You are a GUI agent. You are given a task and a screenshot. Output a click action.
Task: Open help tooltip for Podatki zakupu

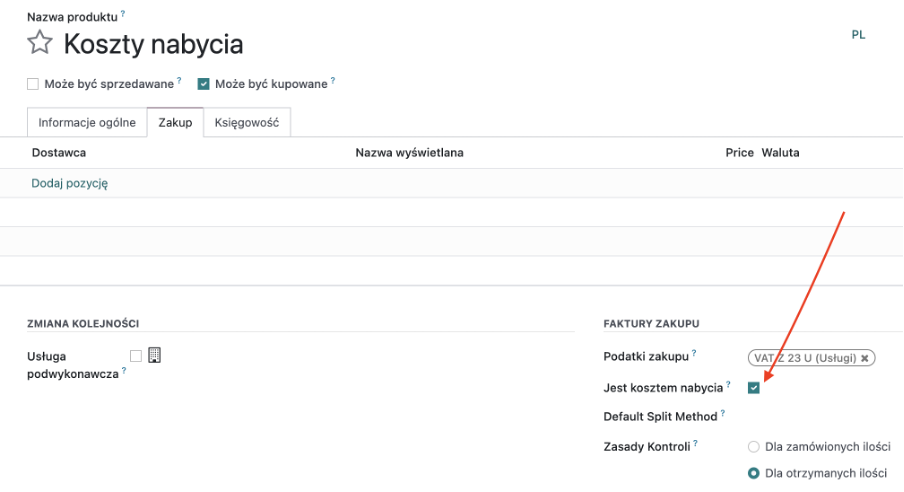pos(694,353)
